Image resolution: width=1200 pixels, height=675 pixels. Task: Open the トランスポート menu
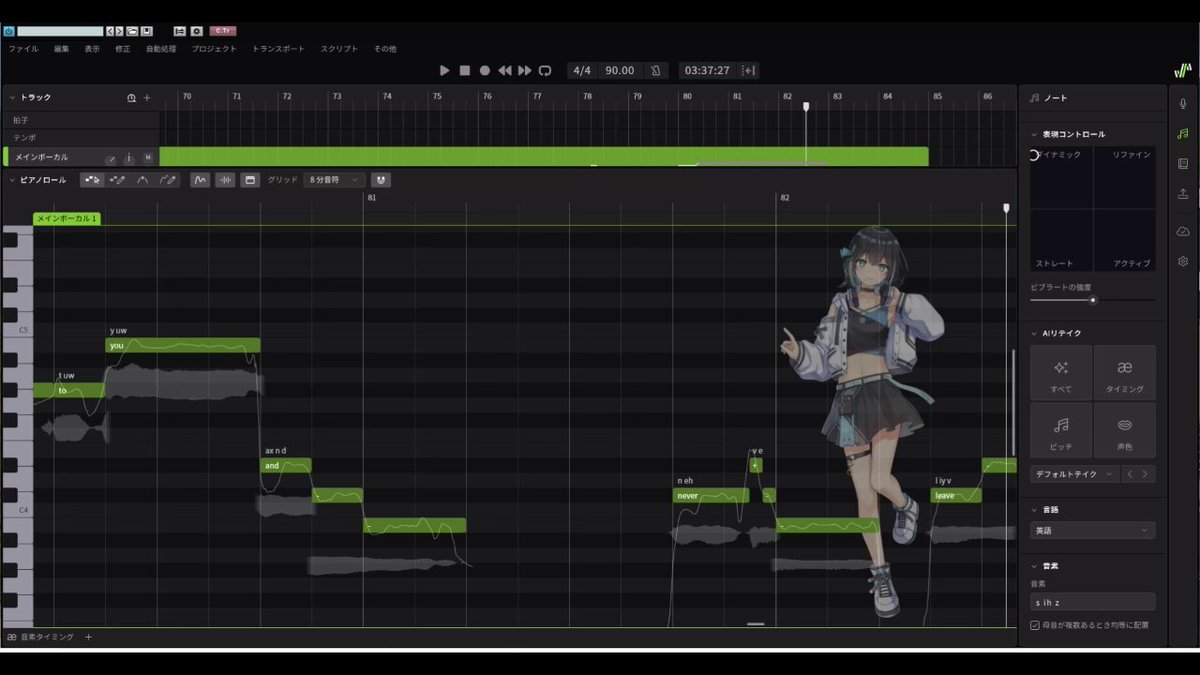coord(278,48)
